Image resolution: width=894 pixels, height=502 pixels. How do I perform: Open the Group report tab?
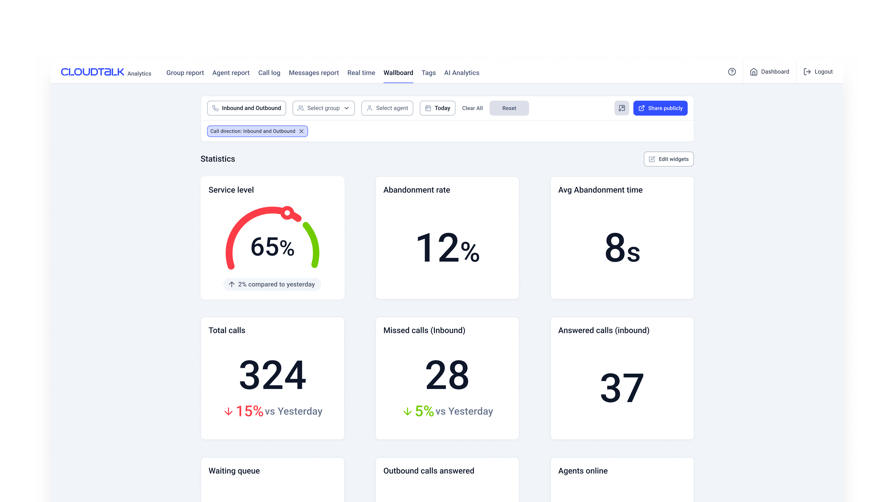tap(185, 73)
